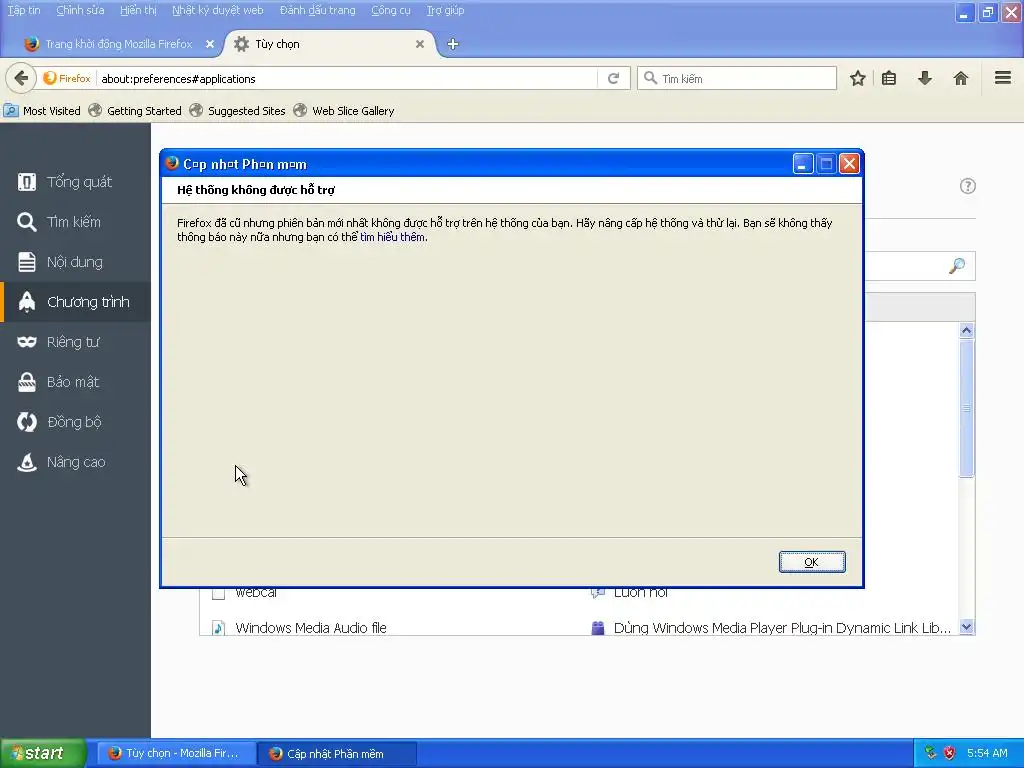Click the red security shield tray icon
Image resolution: width=1024 pixels, height=768 pixels.
click(x=950, y=753)
